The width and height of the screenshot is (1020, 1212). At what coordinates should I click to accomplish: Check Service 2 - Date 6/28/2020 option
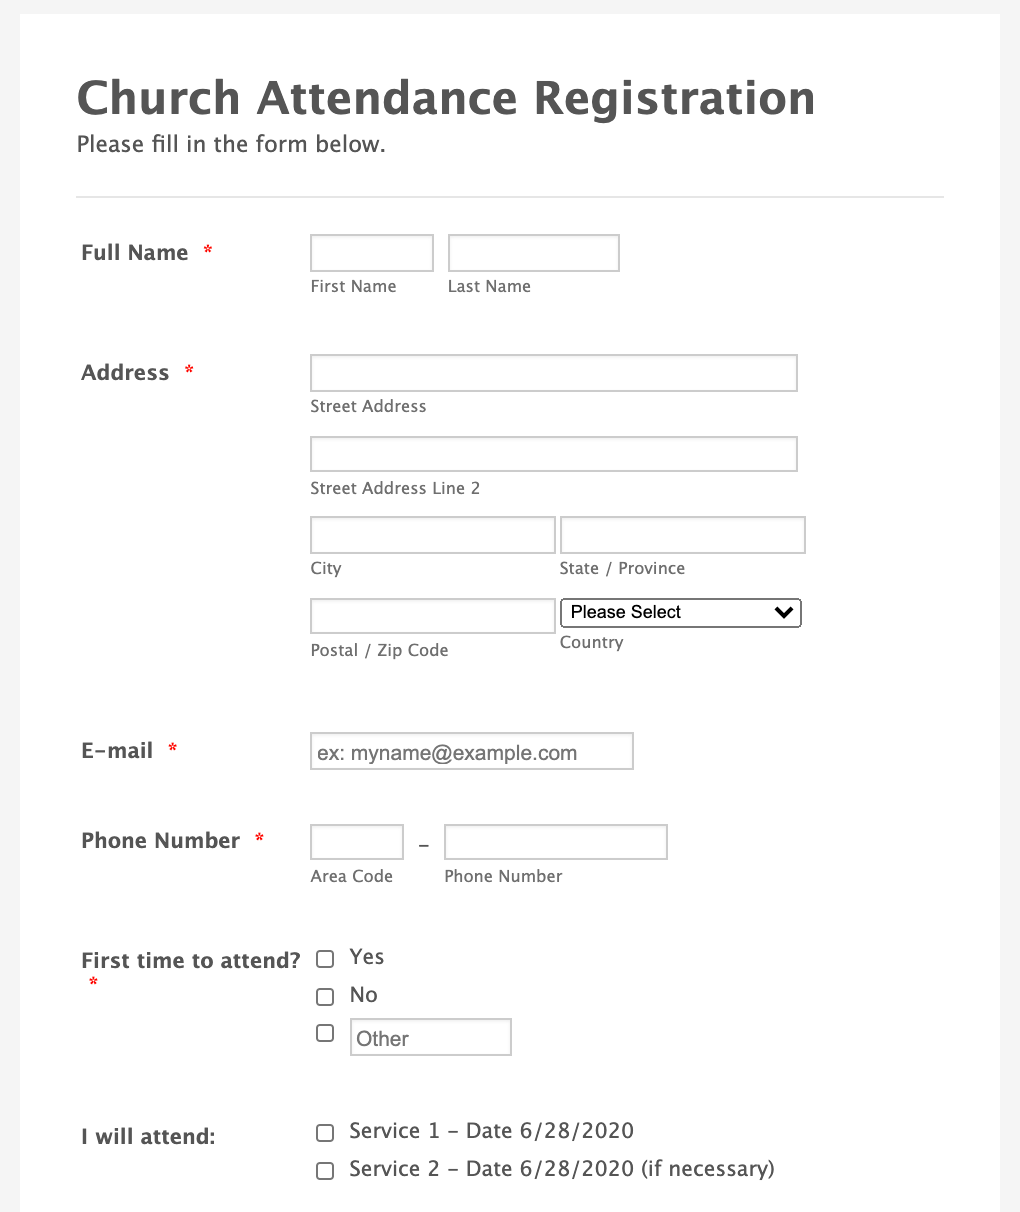325,1171
